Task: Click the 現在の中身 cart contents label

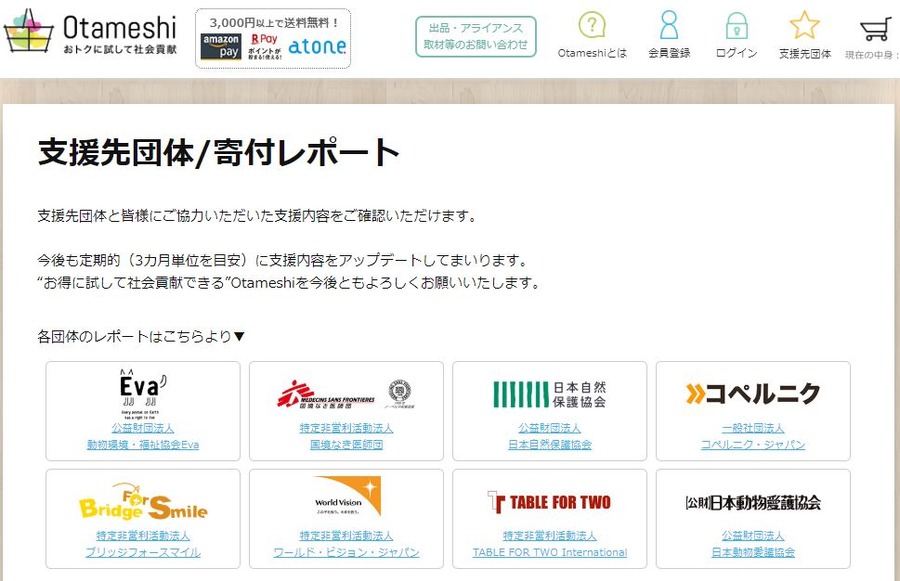Action: coord(871,55)
